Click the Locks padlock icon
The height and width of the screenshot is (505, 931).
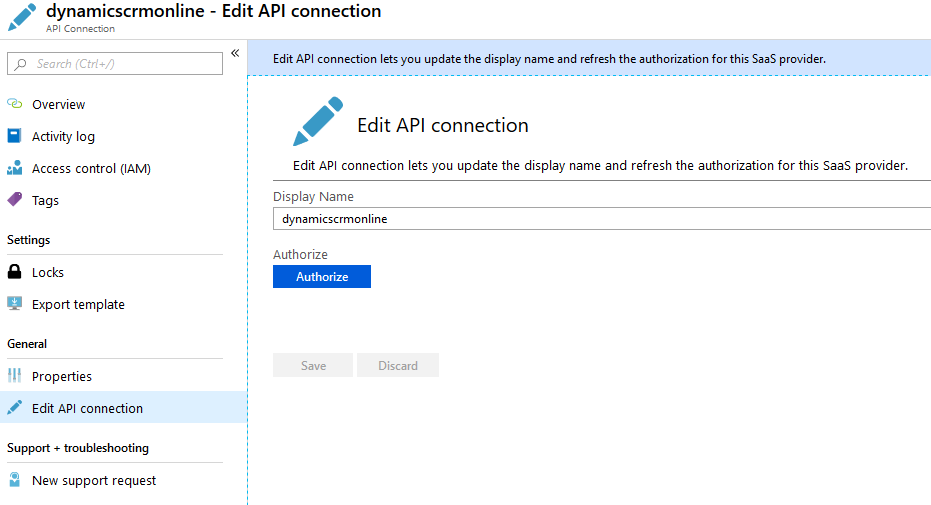14,272
